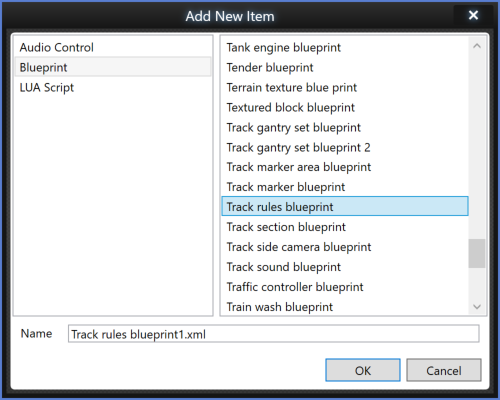Select Track rules blueprint entry

click(345, 206)
